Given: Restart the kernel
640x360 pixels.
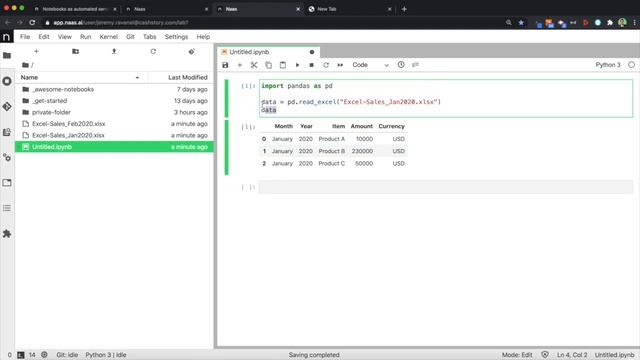Looking at the screenshot, I should (326, 65).
